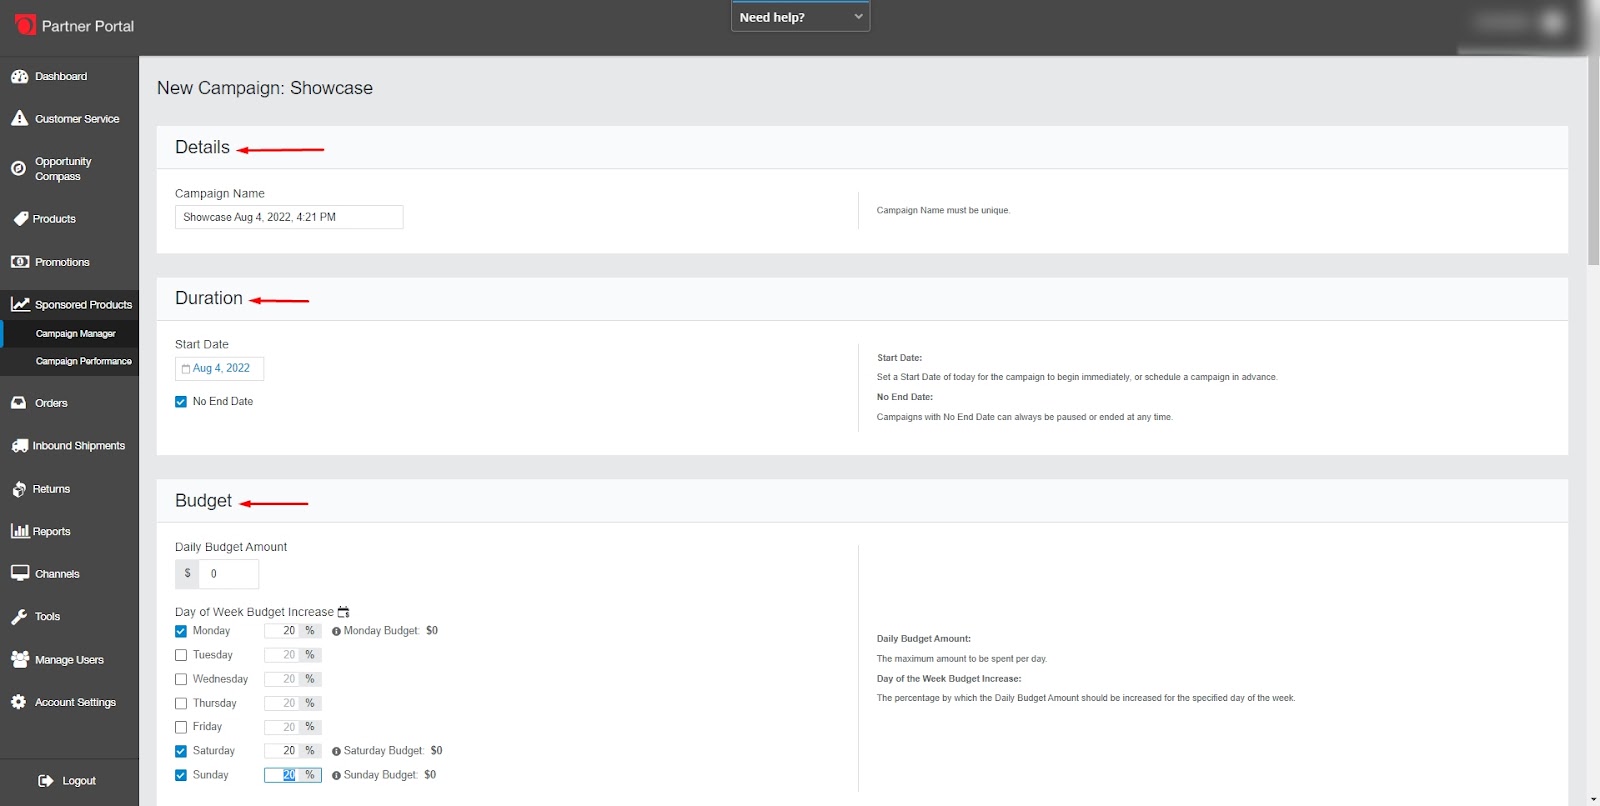1600x806 pixels.
Task: Click the dollar sign prefix of Daily Budget
Action: pos(187,574)
